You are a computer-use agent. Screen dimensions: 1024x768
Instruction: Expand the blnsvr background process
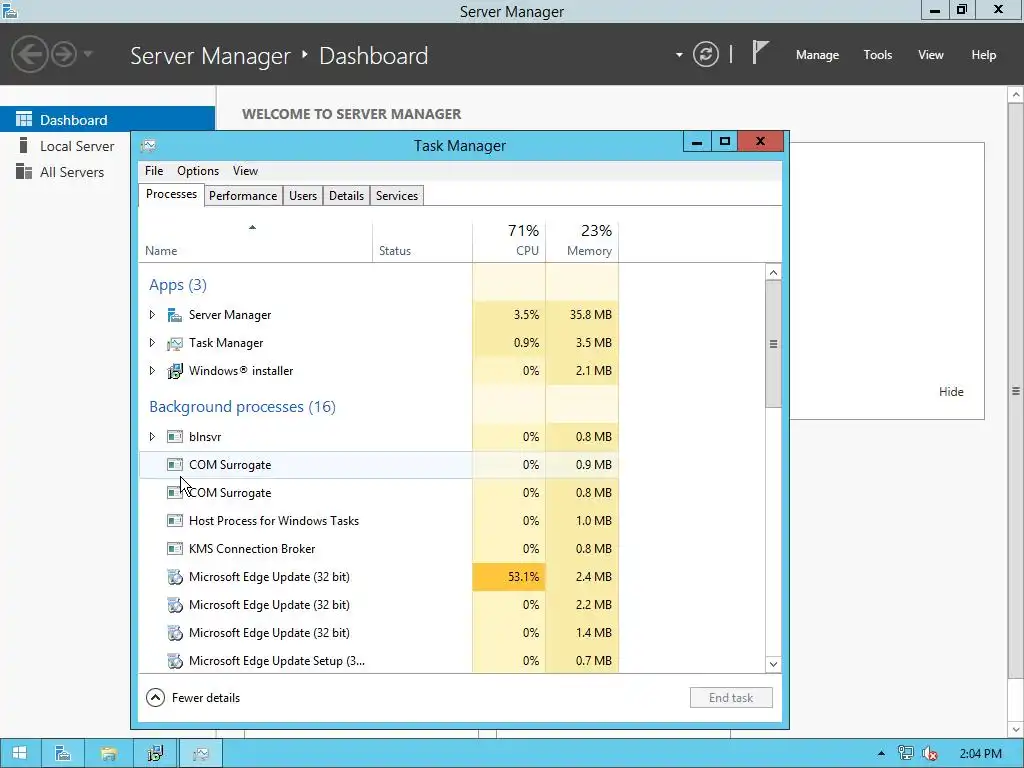[152, 437]
